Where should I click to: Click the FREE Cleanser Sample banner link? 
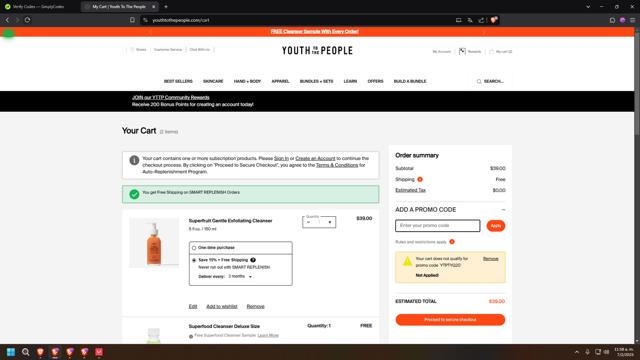click(314, 31)
